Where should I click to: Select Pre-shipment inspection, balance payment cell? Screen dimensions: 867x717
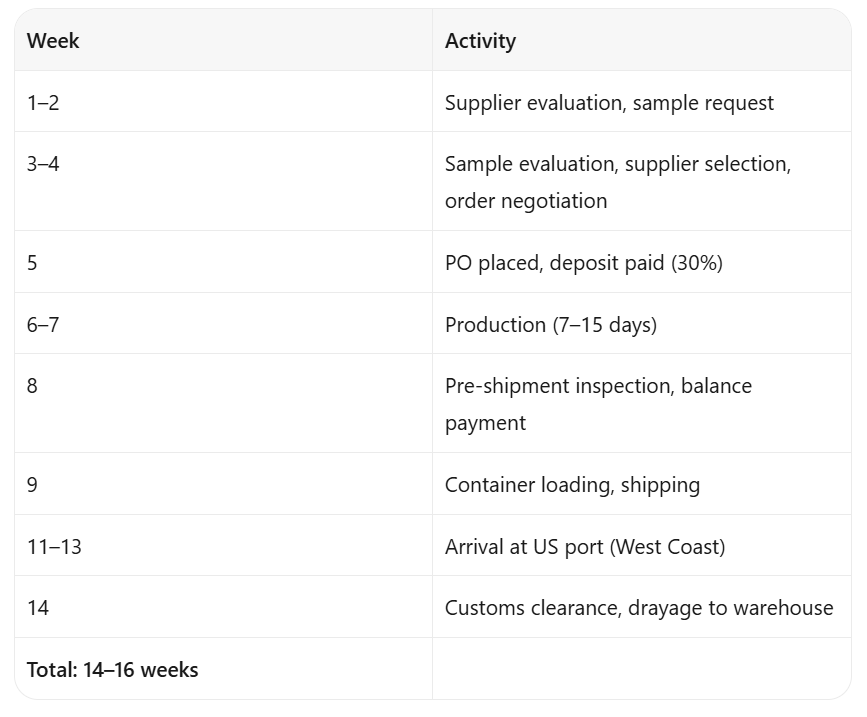641,404
